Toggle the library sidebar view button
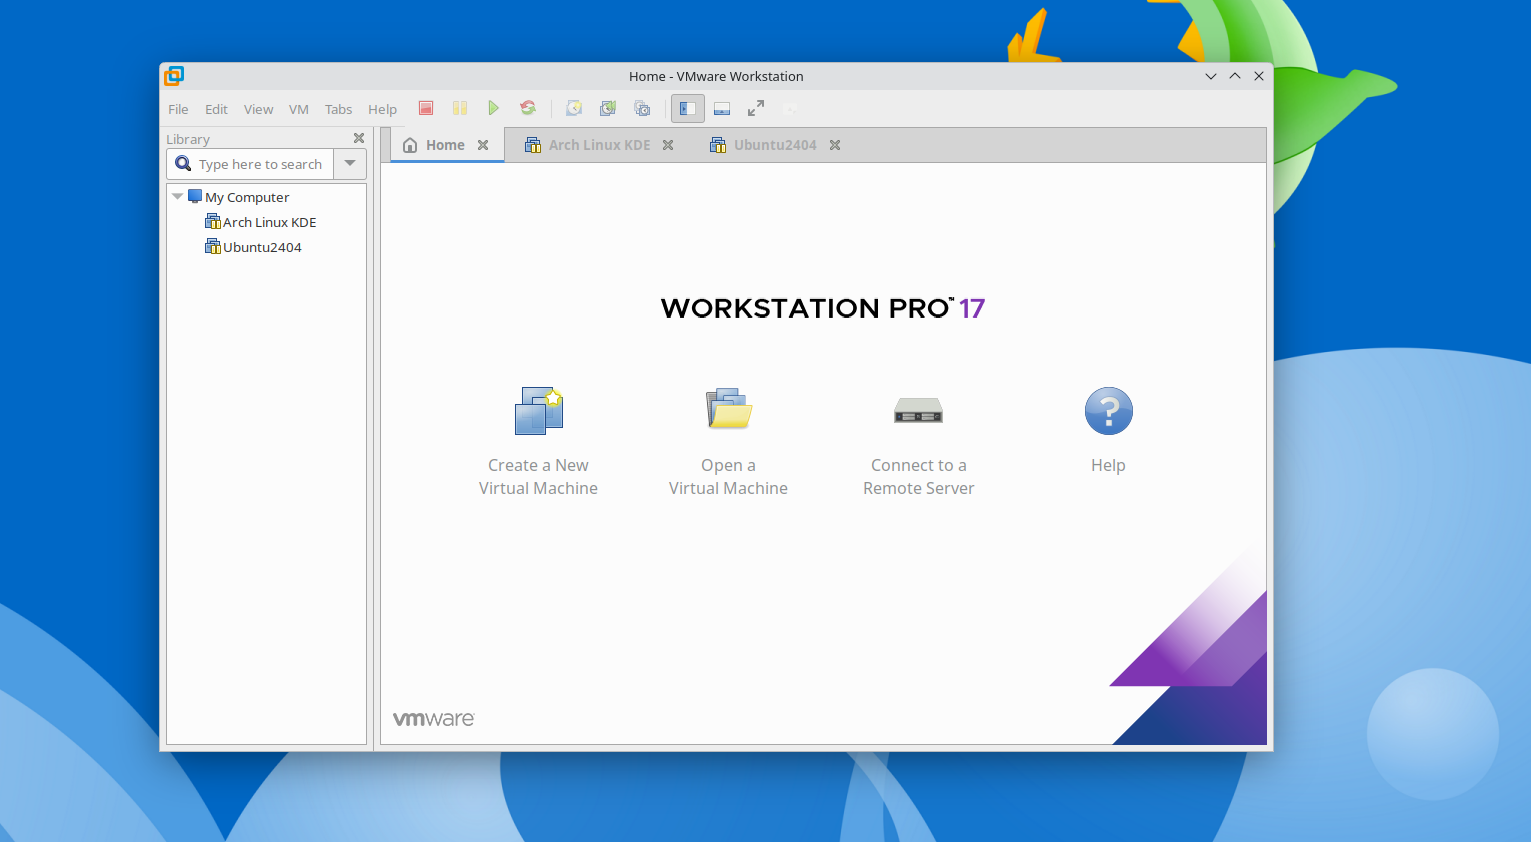The image size is (1531, 842). click(x=688, y=108)
